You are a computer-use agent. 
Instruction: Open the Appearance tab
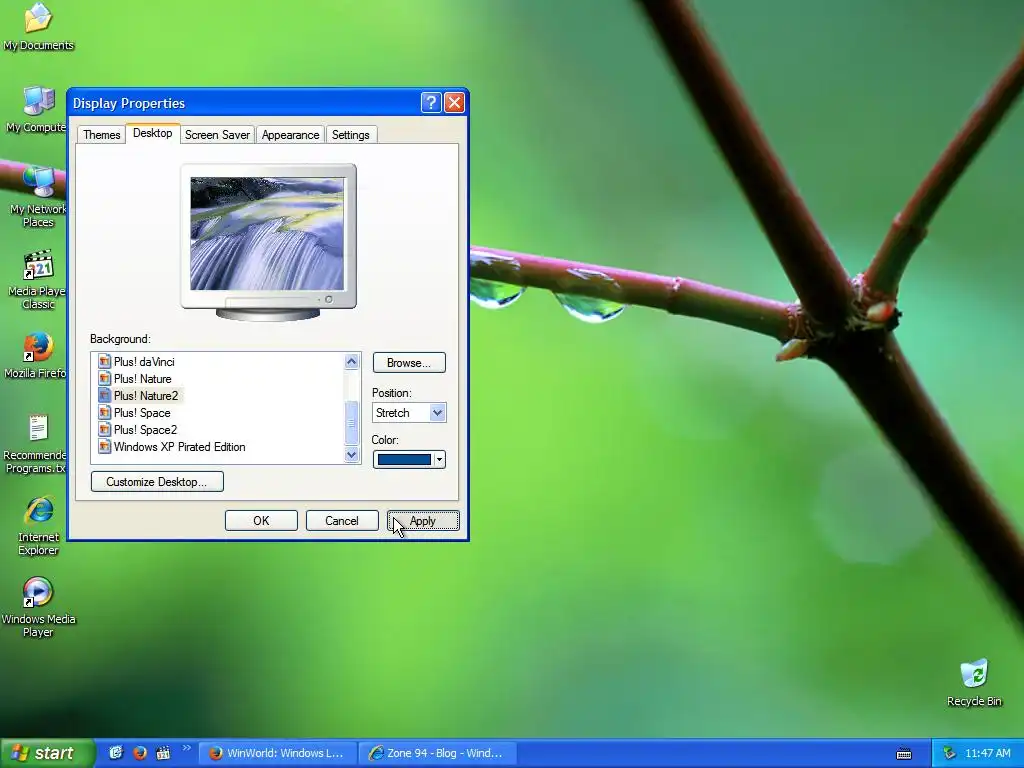[291, 135]
